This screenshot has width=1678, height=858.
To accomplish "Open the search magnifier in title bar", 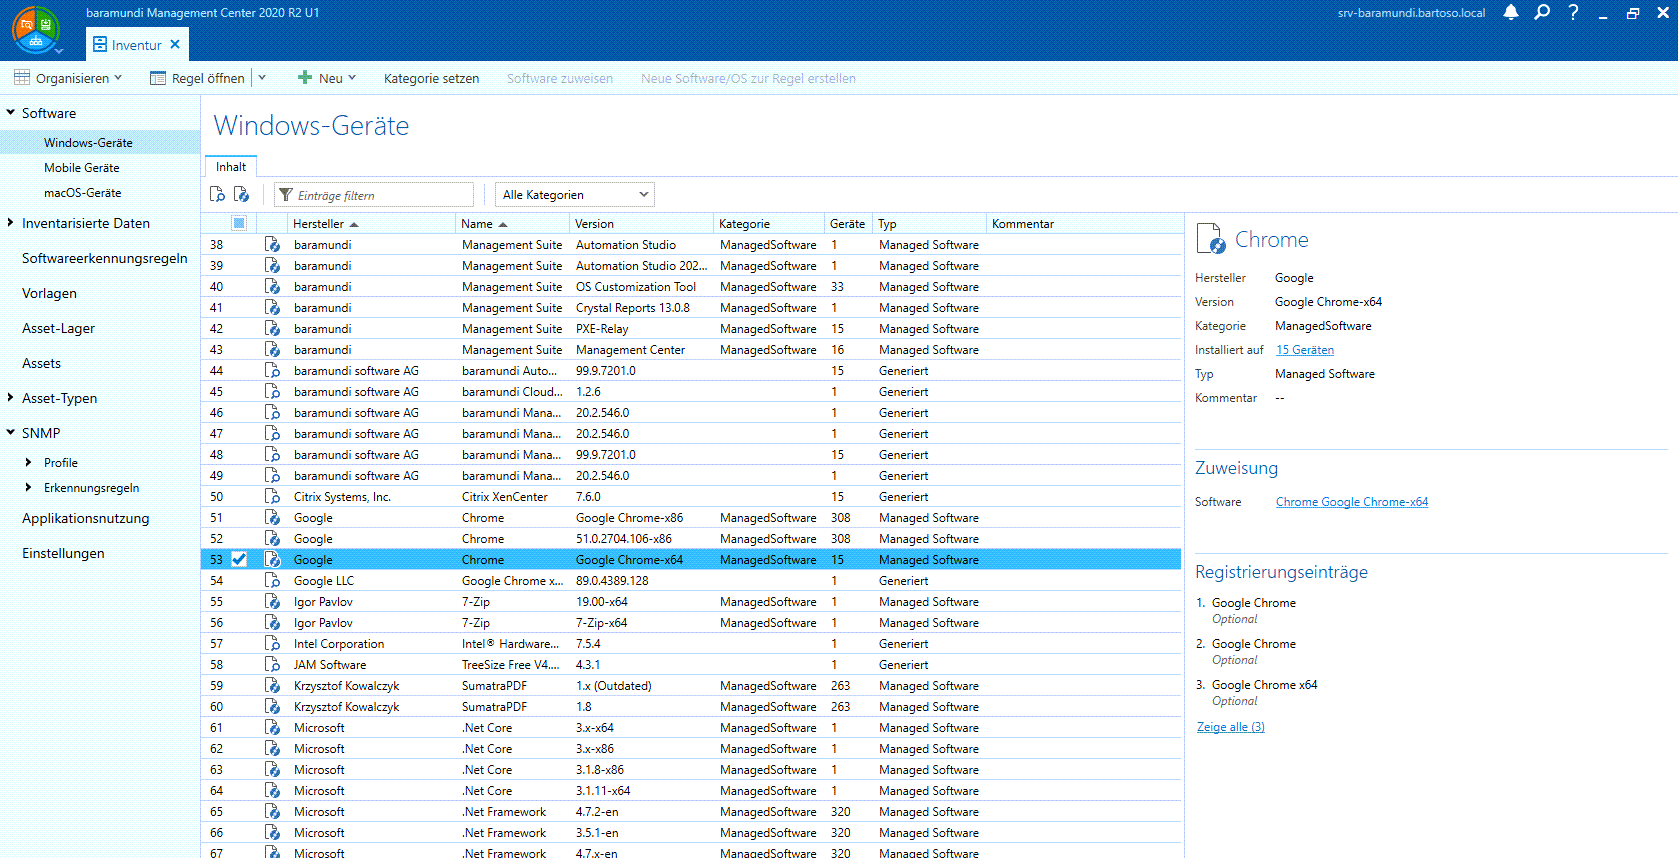I will 1542,13.
